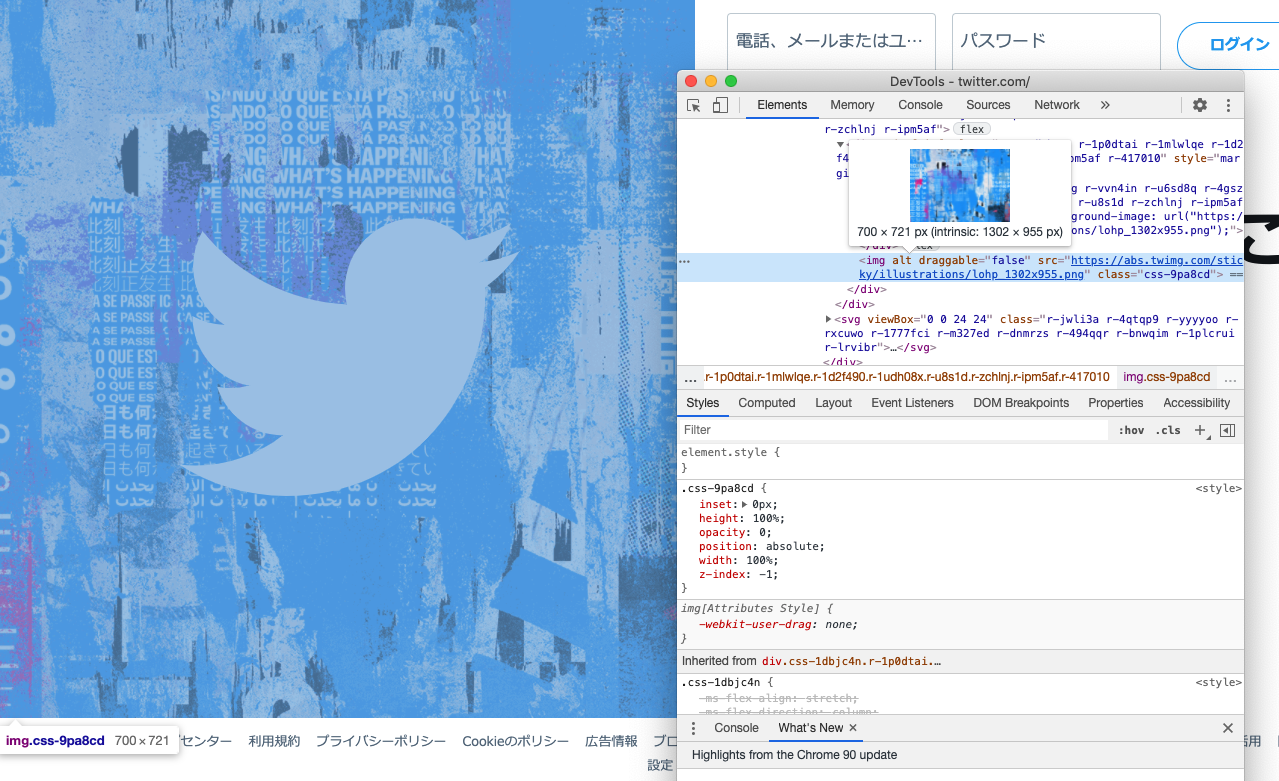1279x781 pixels.
Task: Open the <style> source link for .css-9pa8cd
Action: click(1218, 489)
